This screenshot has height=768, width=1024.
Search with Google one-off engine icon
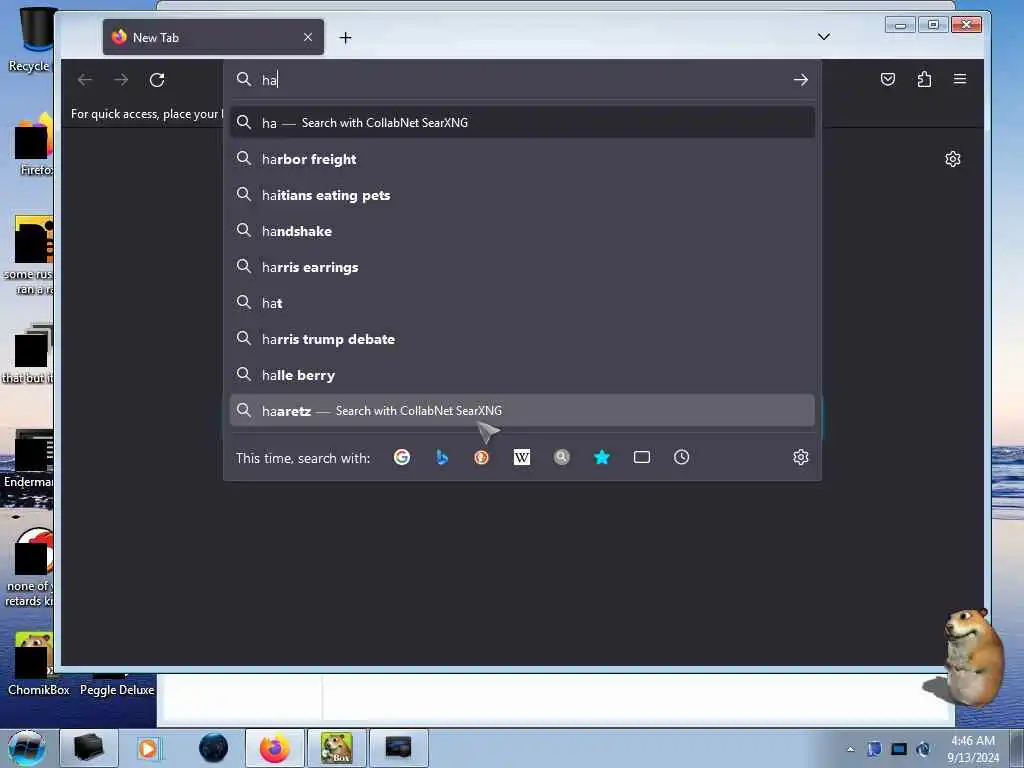coord(402,457)
